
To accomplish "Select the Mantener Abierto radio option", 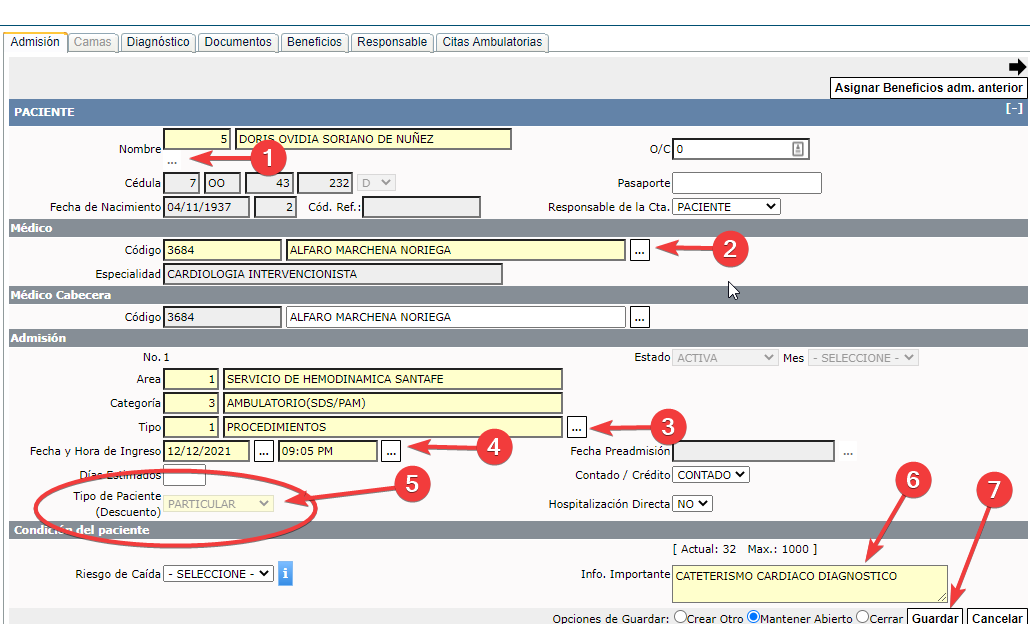I will 753,617.
